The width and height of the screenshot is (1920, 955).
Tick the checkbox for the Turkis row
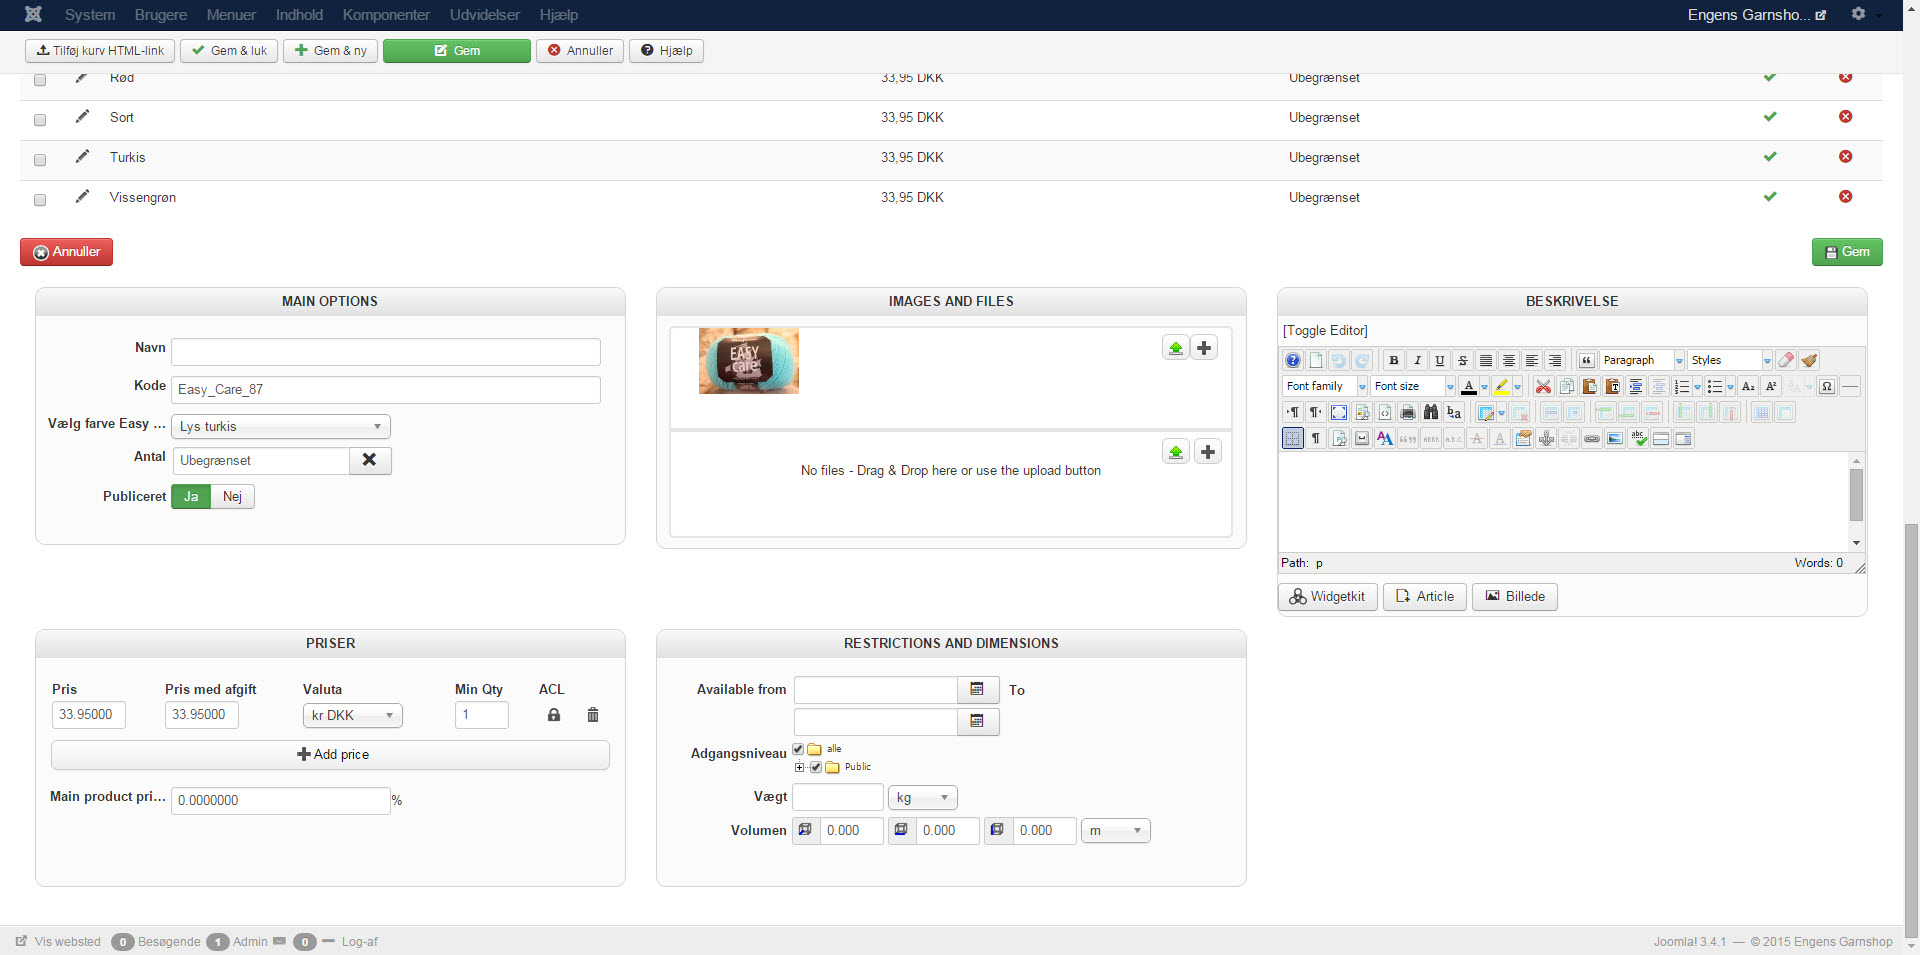[40, 160]
